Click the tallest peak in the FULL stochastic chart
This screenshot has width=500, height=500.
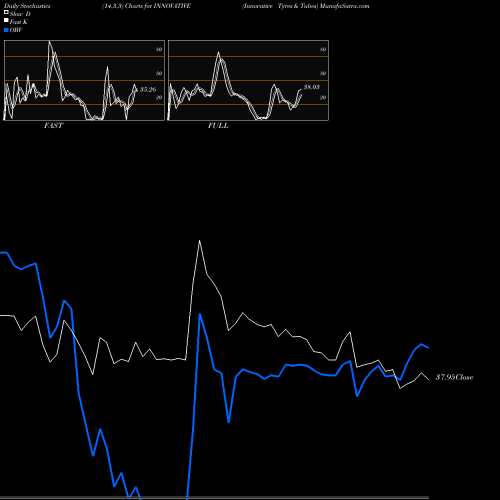coord(219,52)
